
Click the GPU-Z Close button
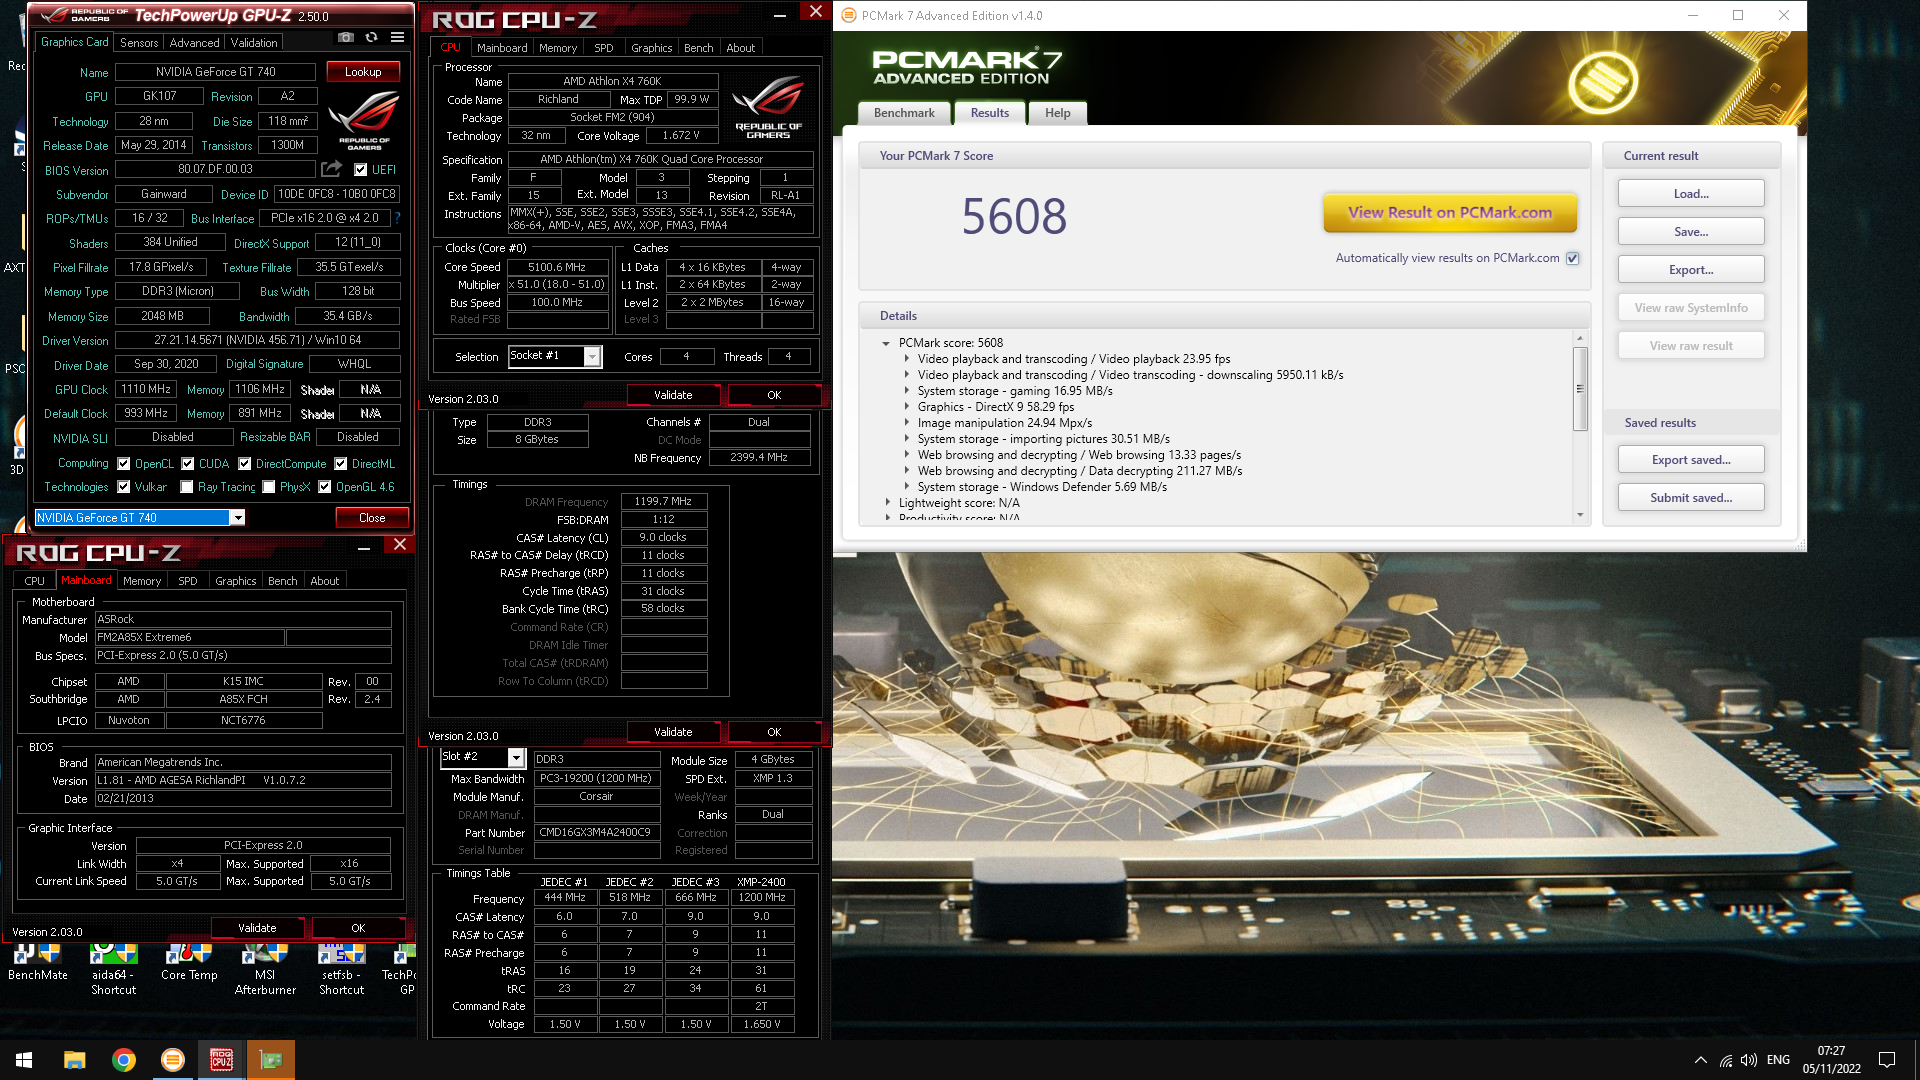(372, 518)
